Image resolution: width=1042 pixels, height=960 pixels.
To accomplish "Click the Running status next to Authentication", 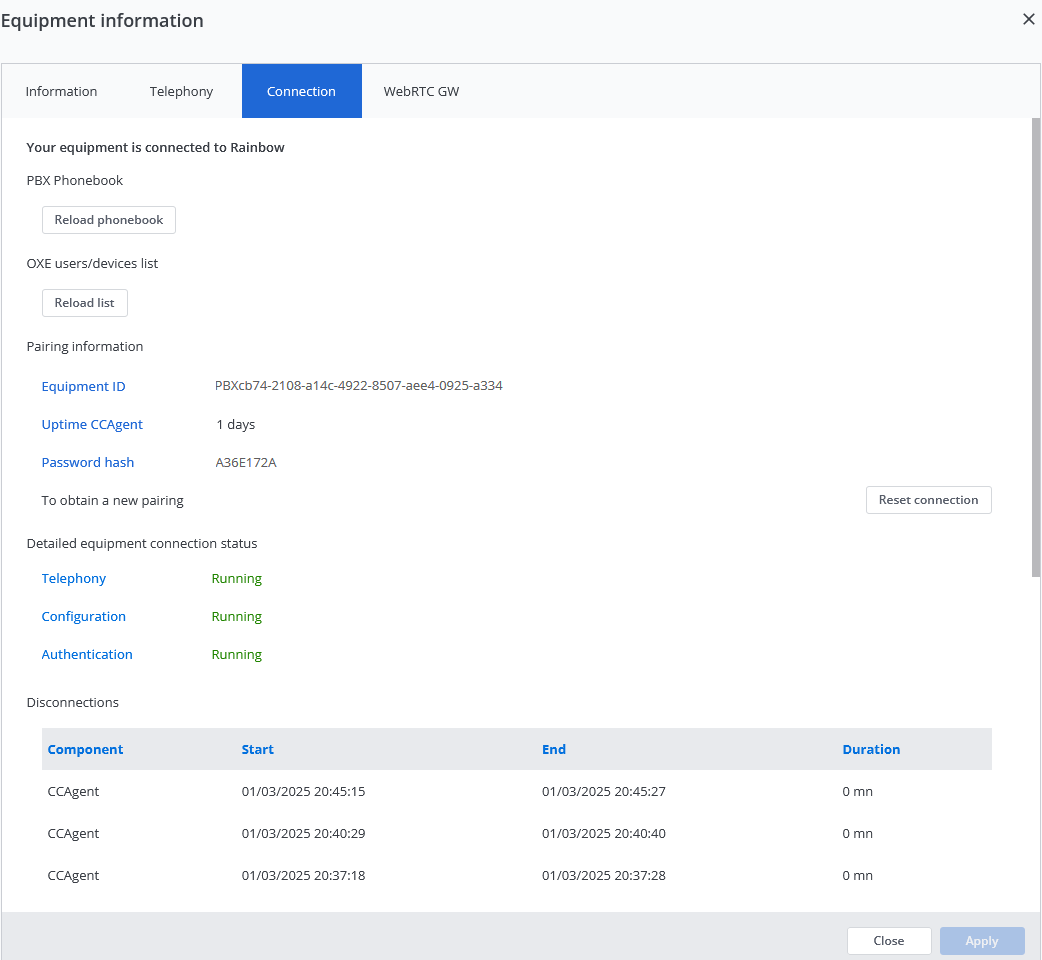I will point(237,654).
